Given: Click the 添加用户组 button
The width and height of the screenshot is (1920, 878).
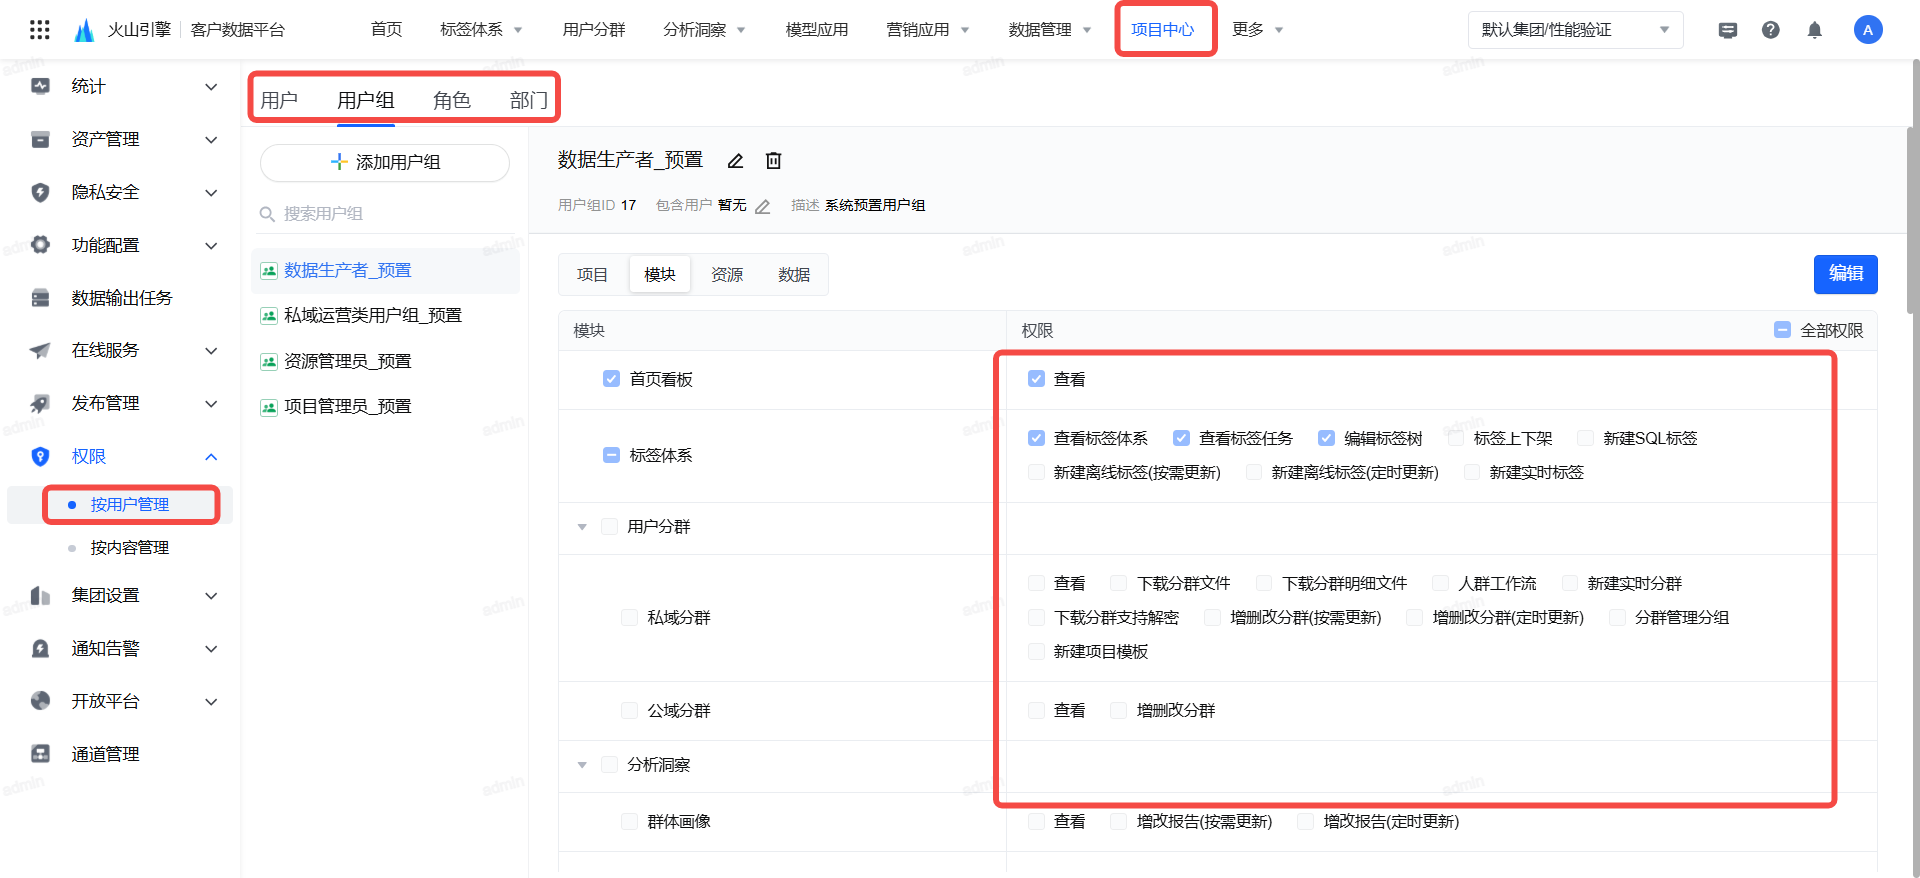Looking at the screenshot, I should [x=385, y=162].
